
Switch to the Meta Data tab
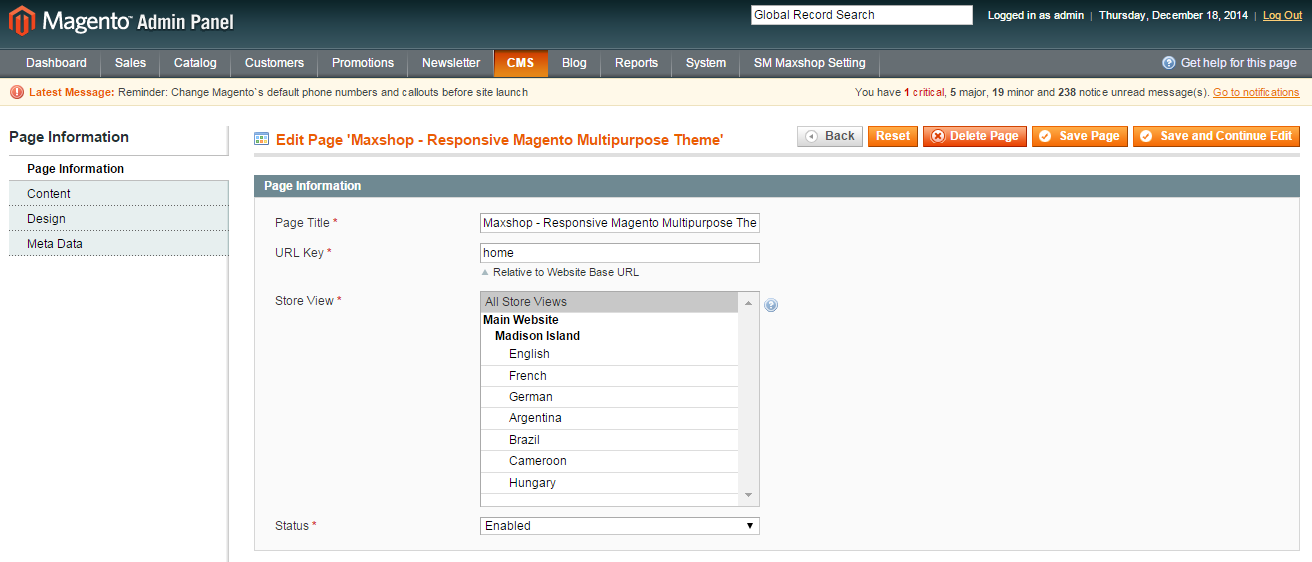[119, 244]
